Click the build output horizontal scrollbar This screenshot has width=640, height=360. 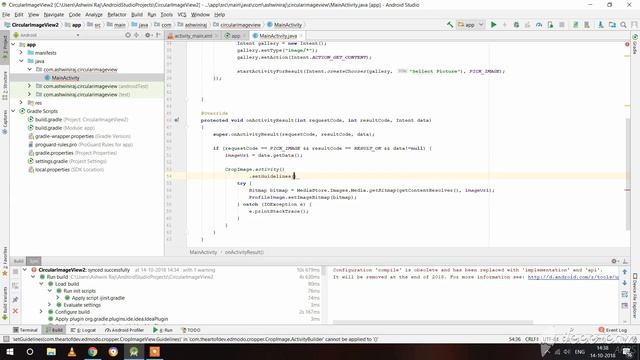433,322
